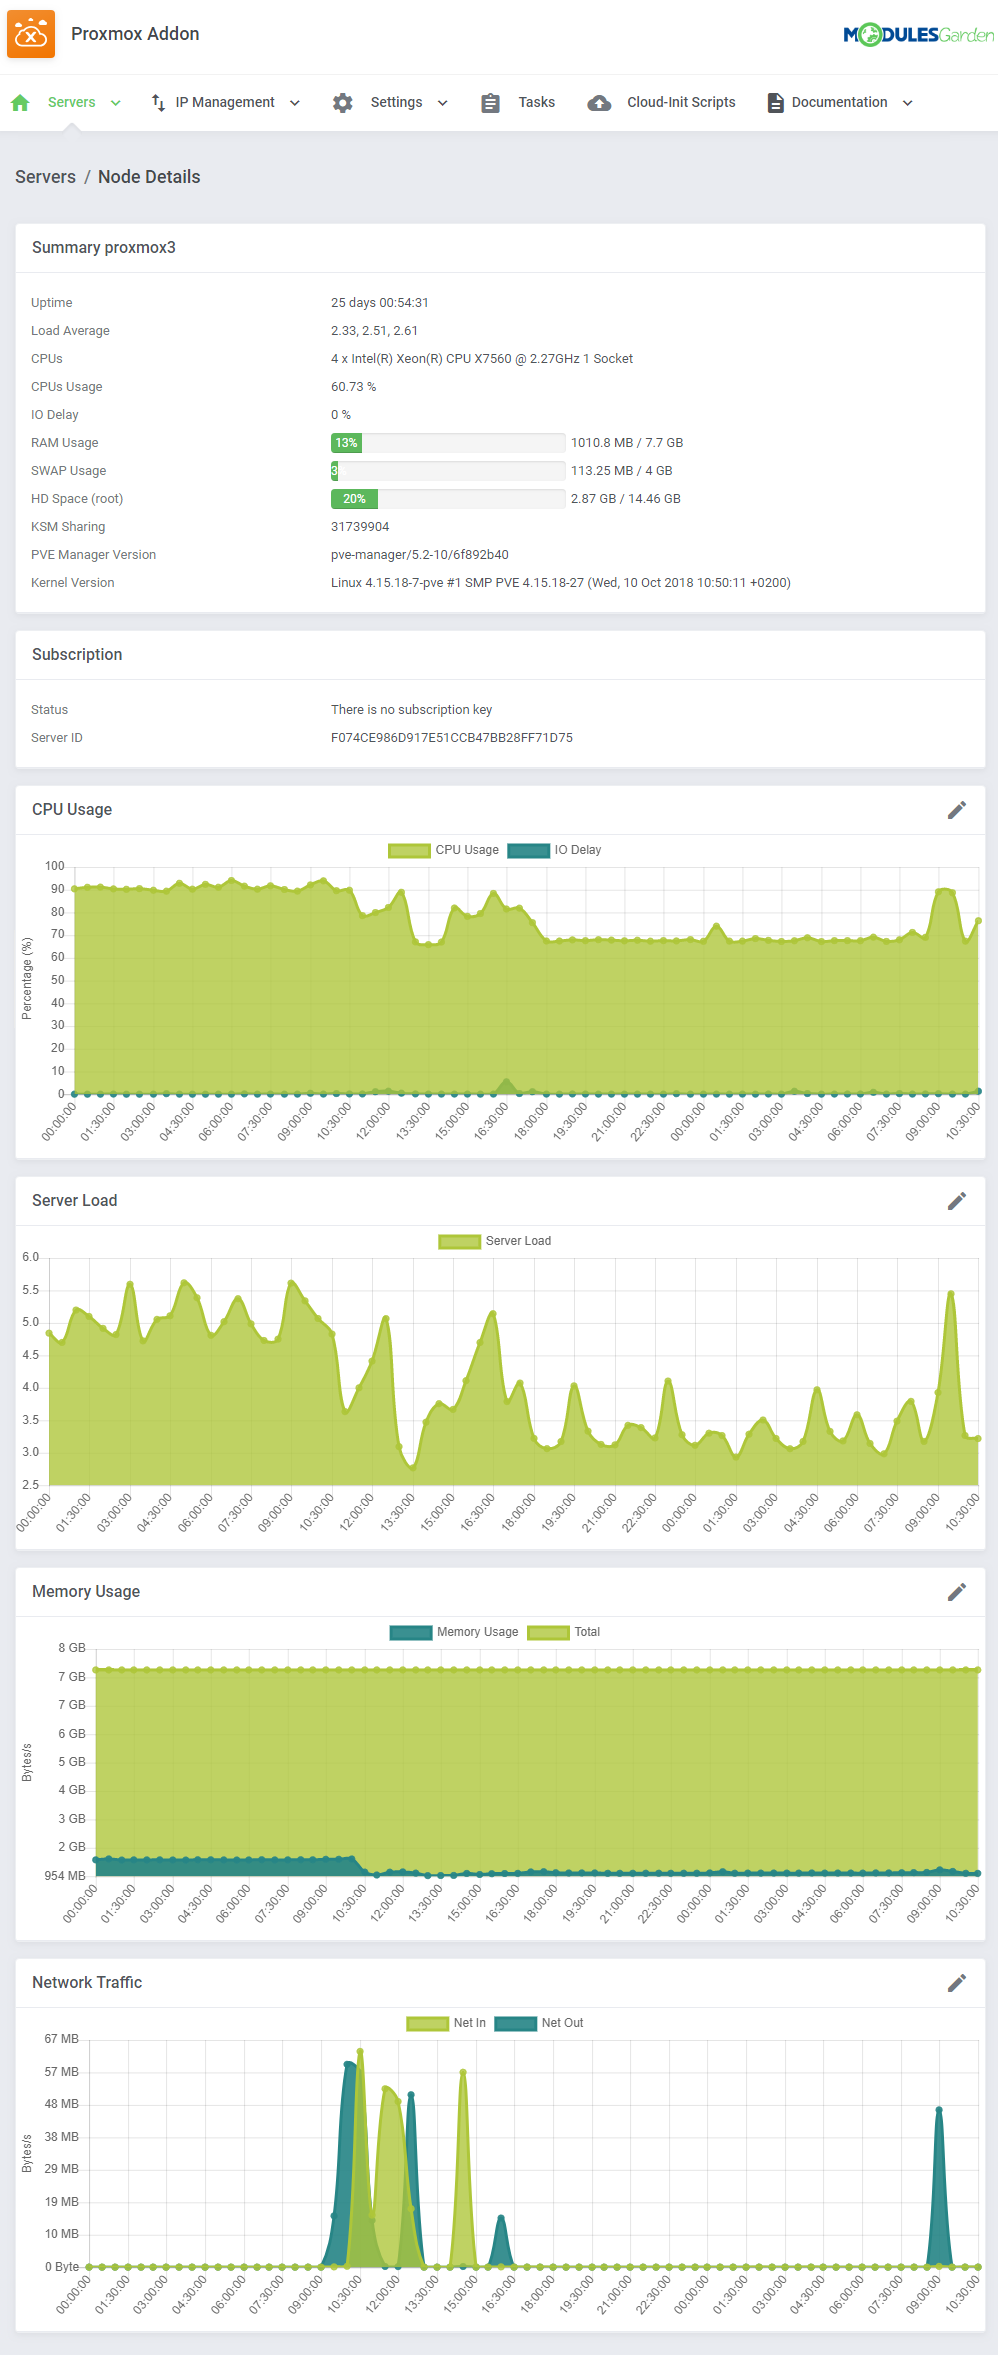Expand the Servers dropdown chevron
998x2355 pixels.
pos(116,103)
